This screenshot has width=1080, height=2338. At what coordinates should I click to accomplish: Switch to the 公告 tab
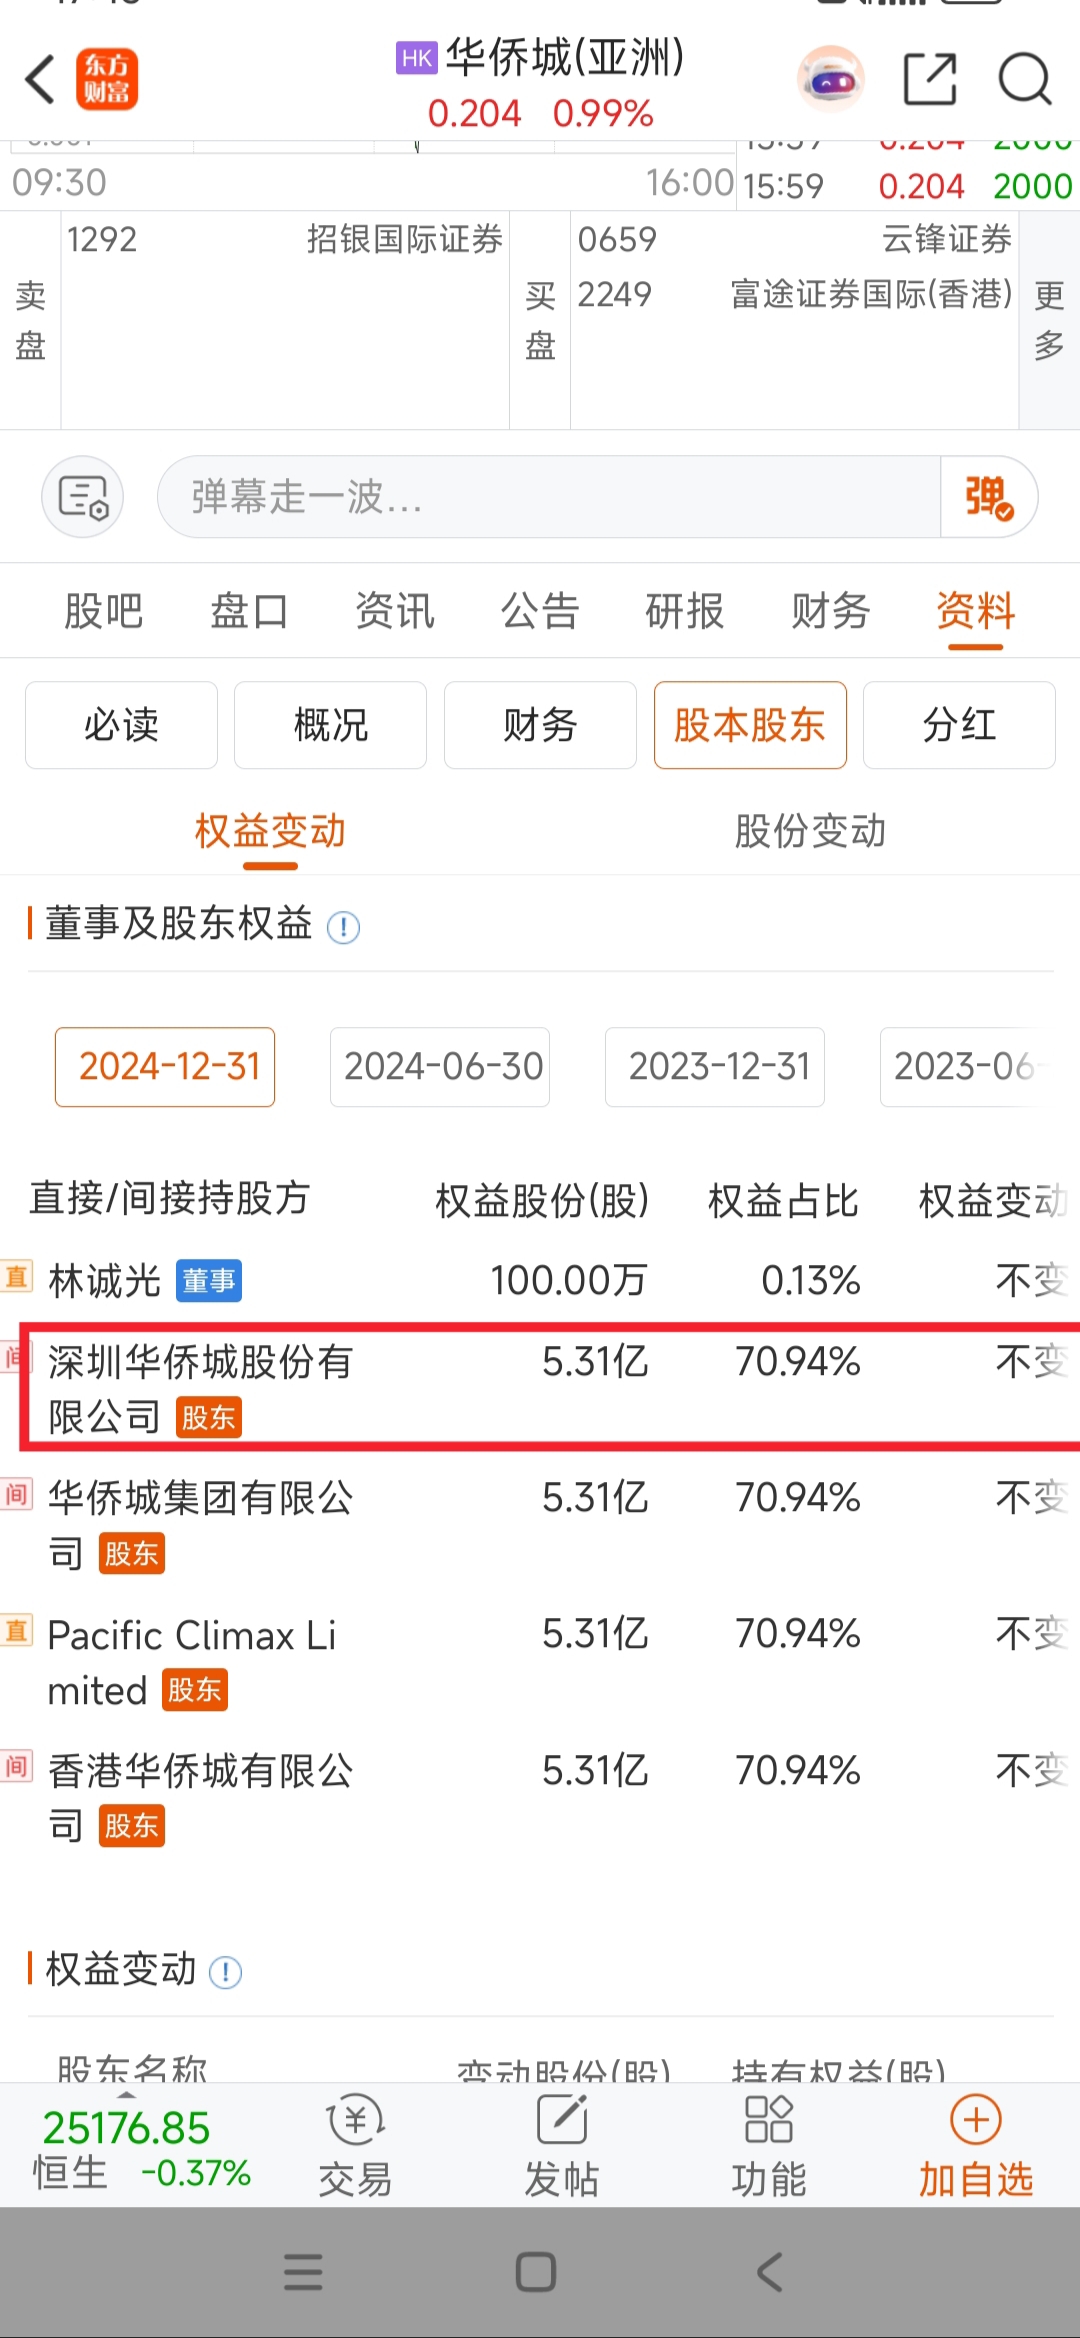[x=540, y=611]
